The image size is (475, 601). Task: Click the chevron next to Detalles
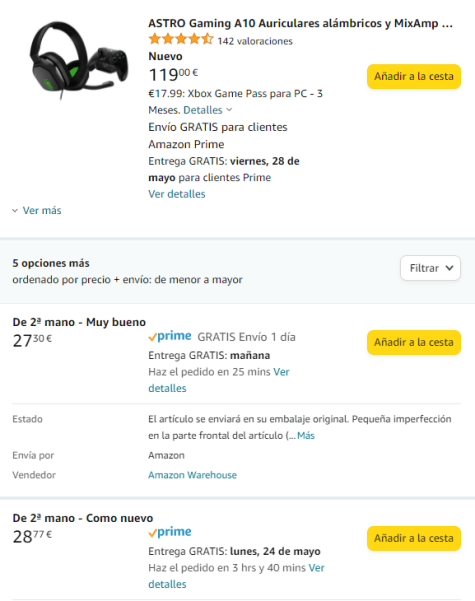(x=229, y=110)
